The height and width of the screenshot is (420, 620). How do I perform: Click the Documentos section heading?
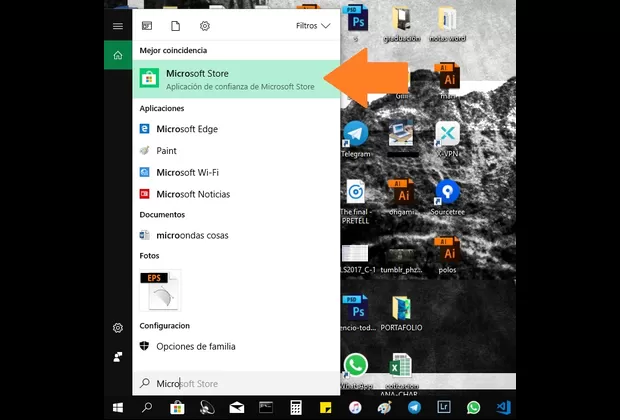pos(162,214)
